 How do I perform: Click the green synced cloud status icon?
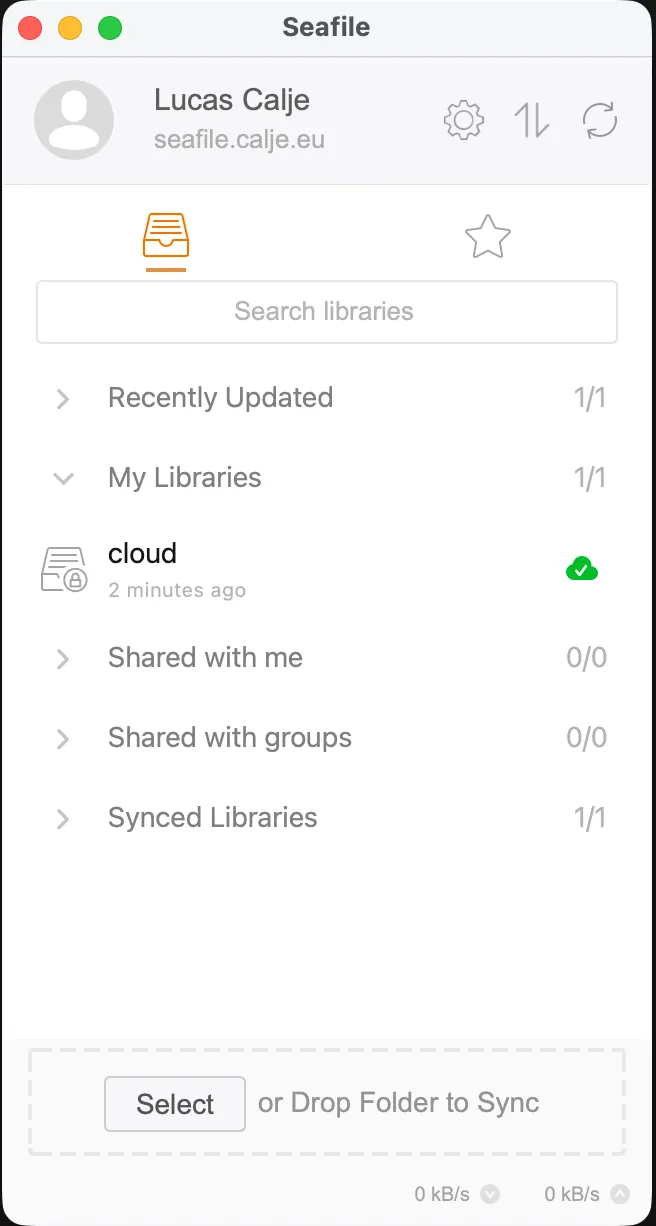pos(582,570)
